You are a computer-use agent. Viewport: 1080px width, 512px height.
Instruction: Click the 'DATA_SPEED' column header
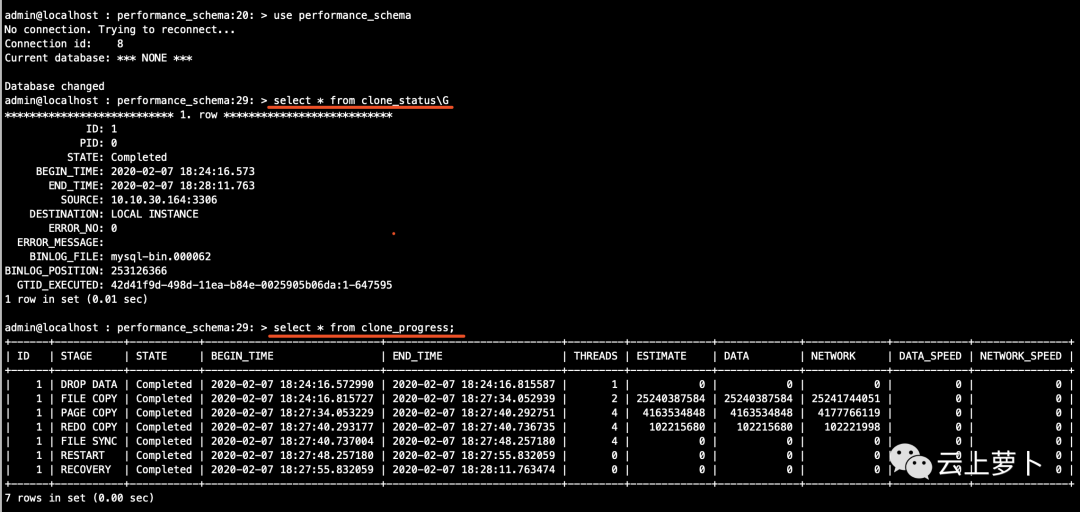click(x=930, y=356)
